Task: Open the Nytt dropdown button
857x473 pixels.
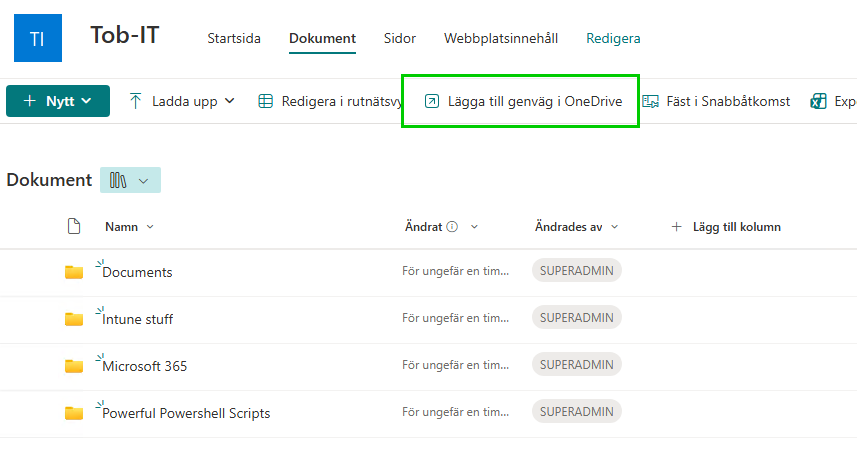Action: point(58,101)
